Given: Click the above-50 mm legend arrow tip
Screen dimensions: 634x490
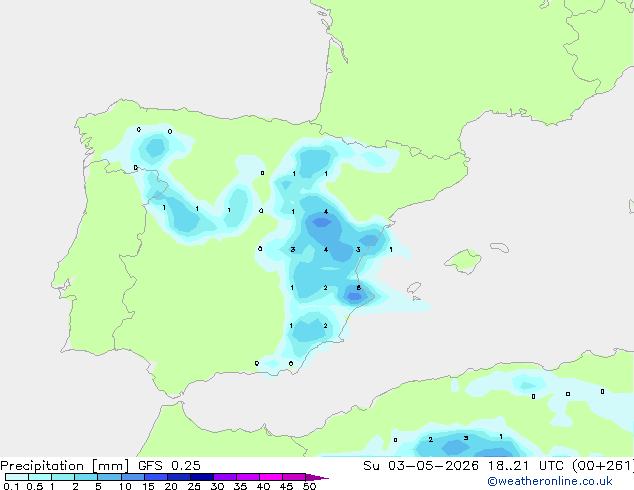Looking at the screenshot, I should [317, 477].
